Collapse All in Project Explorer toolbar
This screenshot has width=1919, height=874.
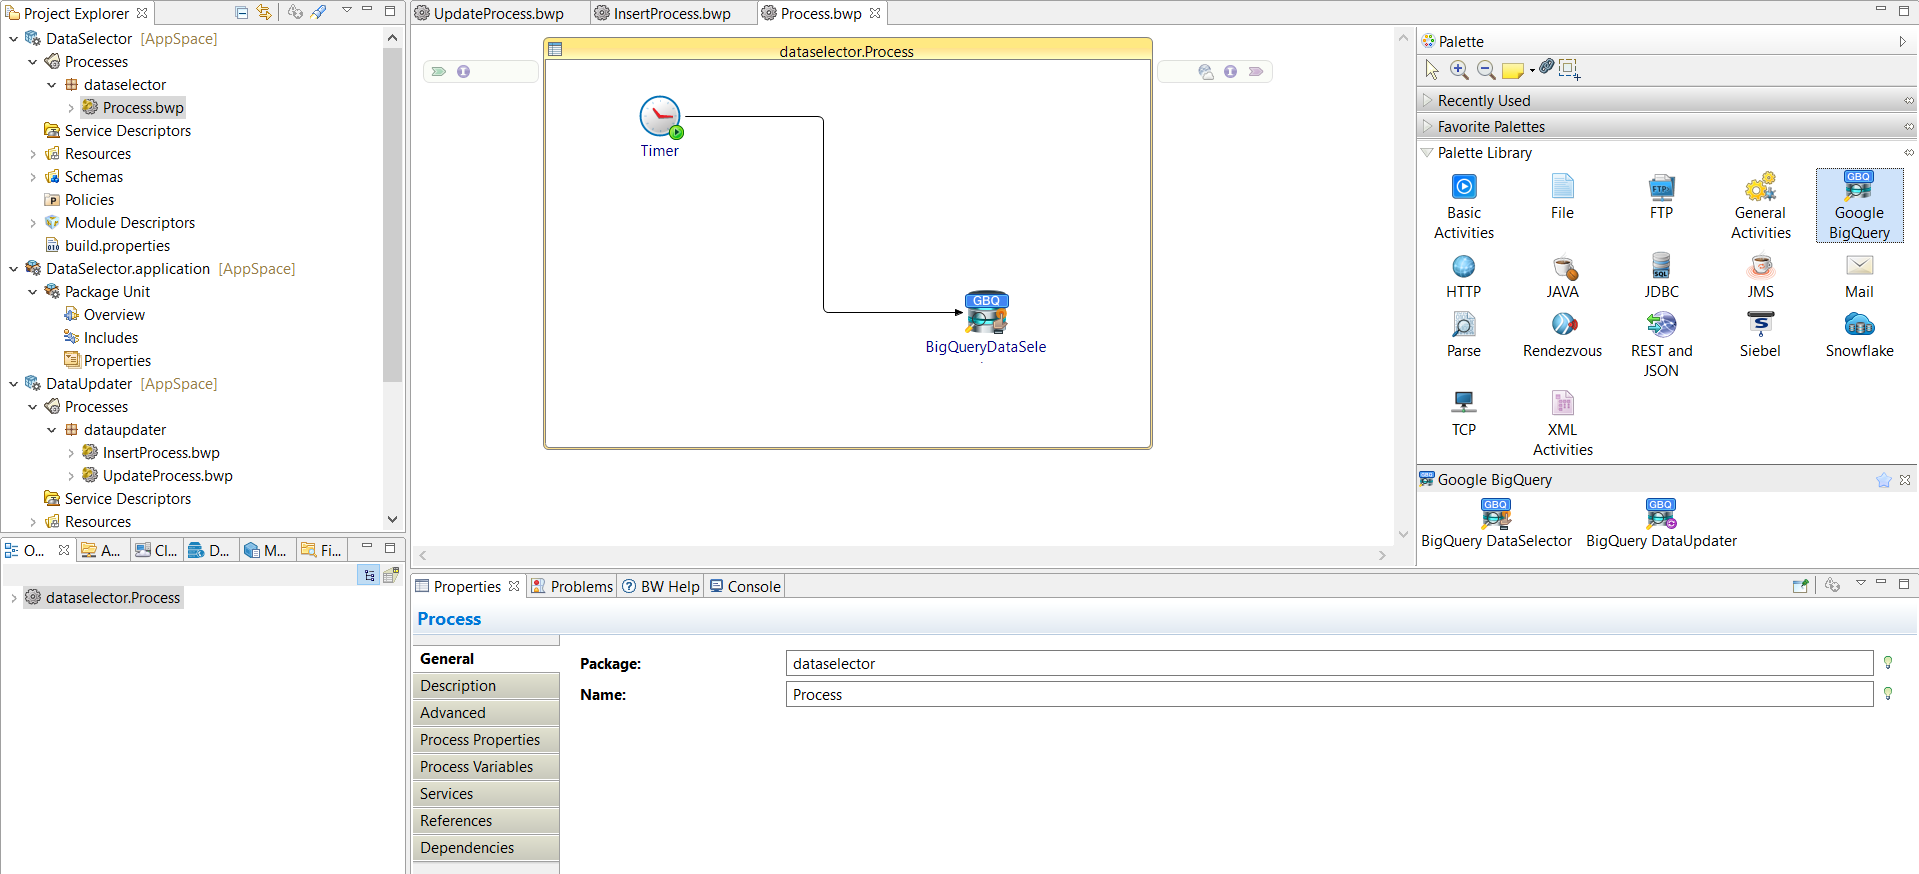pos(241,12)
